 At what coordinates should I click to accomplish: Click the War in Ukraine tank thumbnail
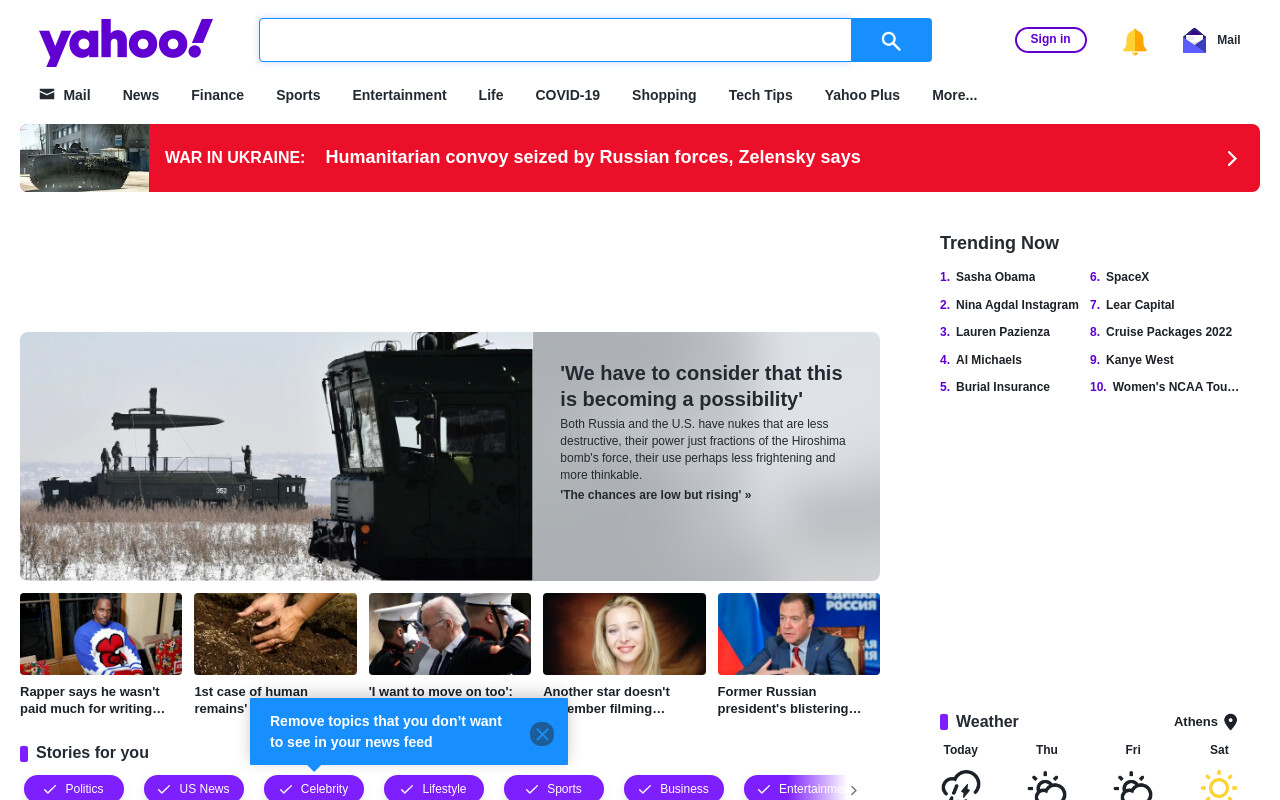click(x=85, y=158)
